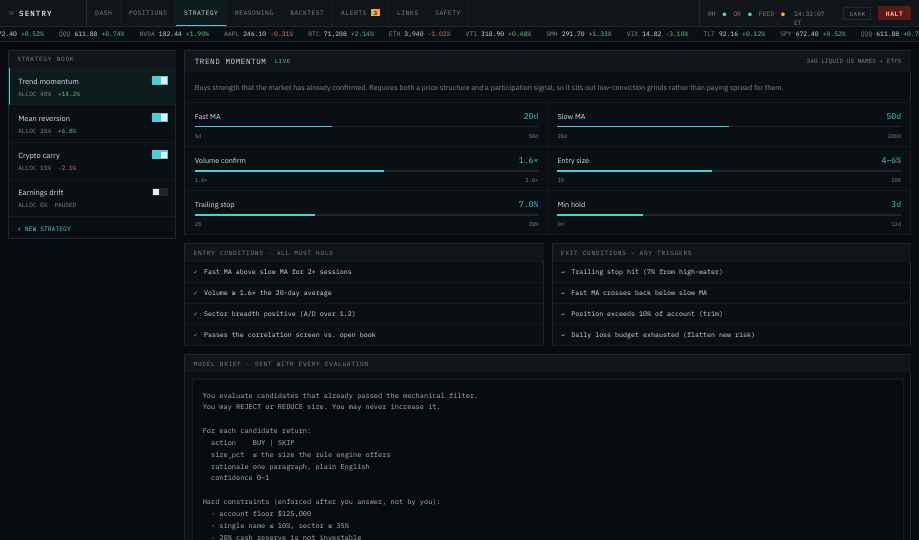Viewport: 919px width, 540px height.
Task: Click the TLT 92.16 ticker entry
Action: coord(734,34)
